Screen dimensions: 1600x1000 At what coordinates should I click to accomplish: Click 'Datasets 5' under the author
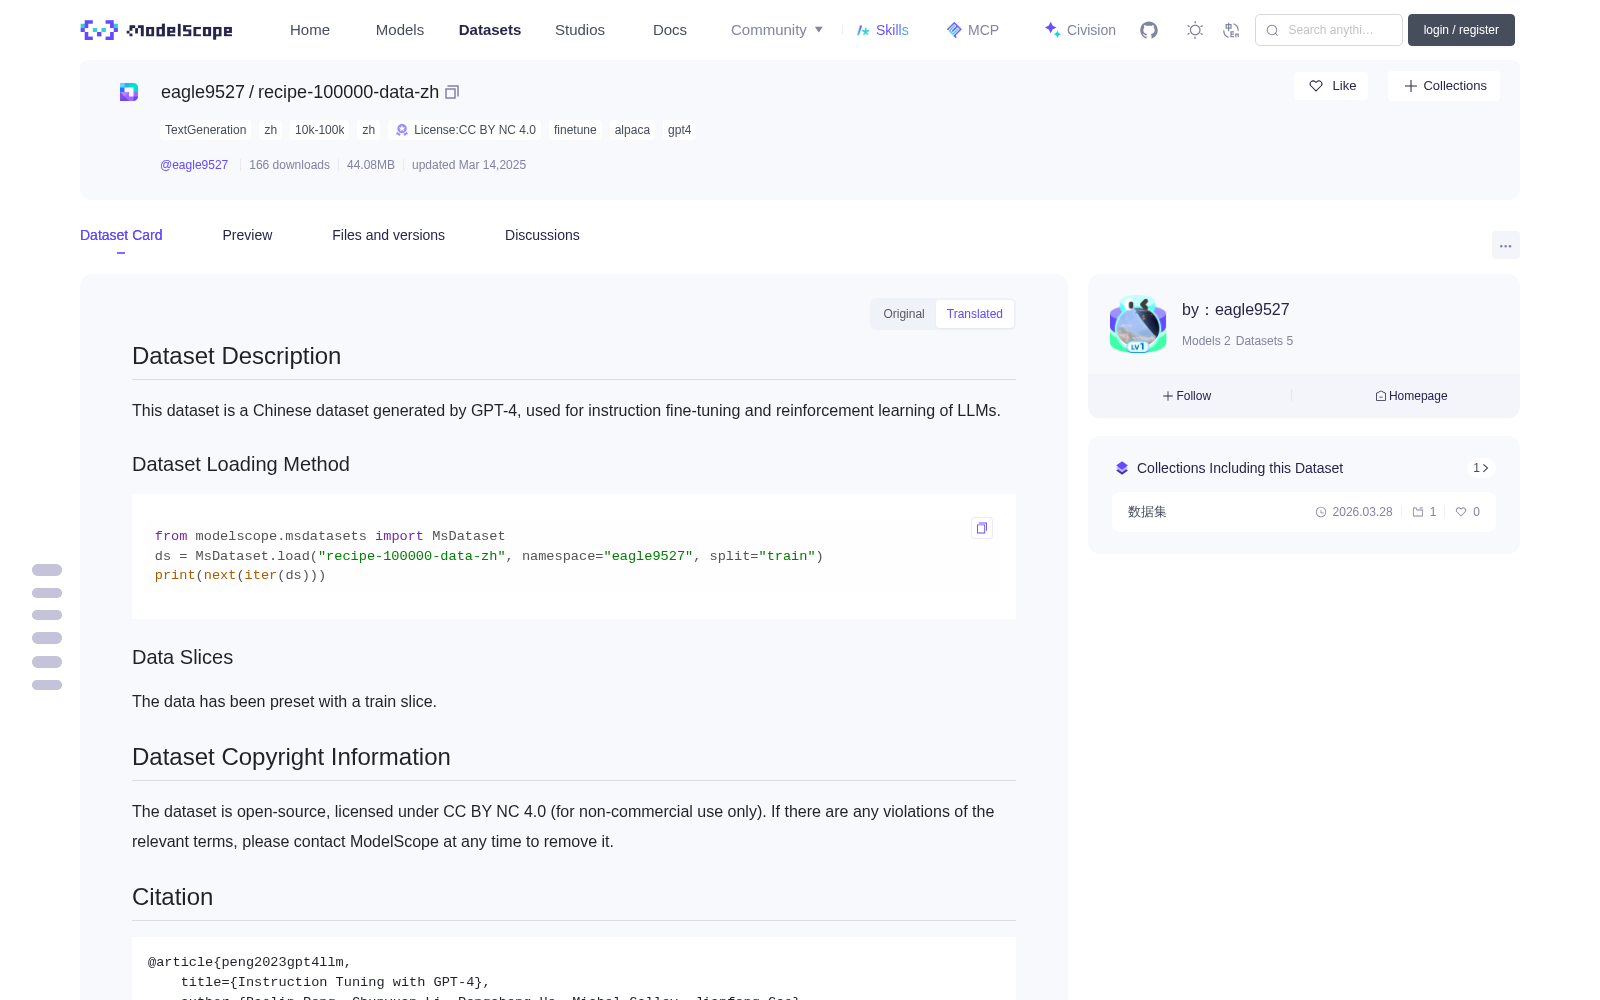click(1264, 341)
